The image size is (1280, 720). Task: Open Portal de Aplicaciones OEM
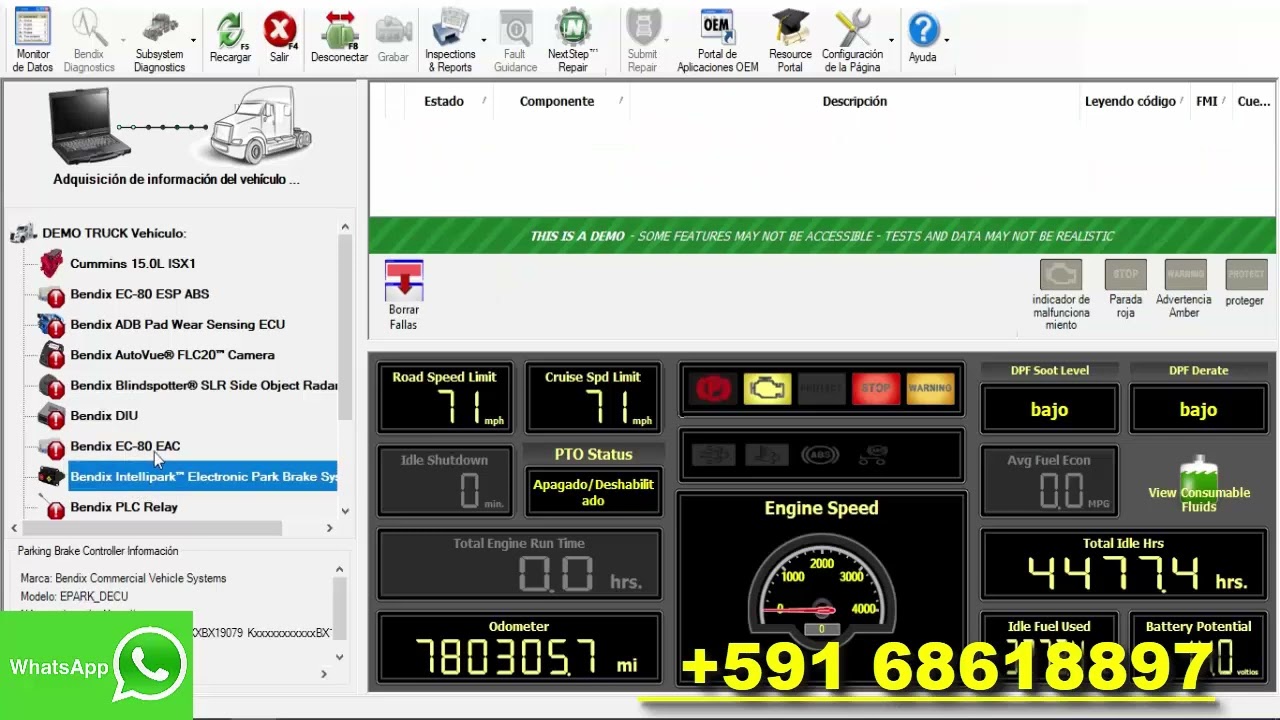pos(718,40)
